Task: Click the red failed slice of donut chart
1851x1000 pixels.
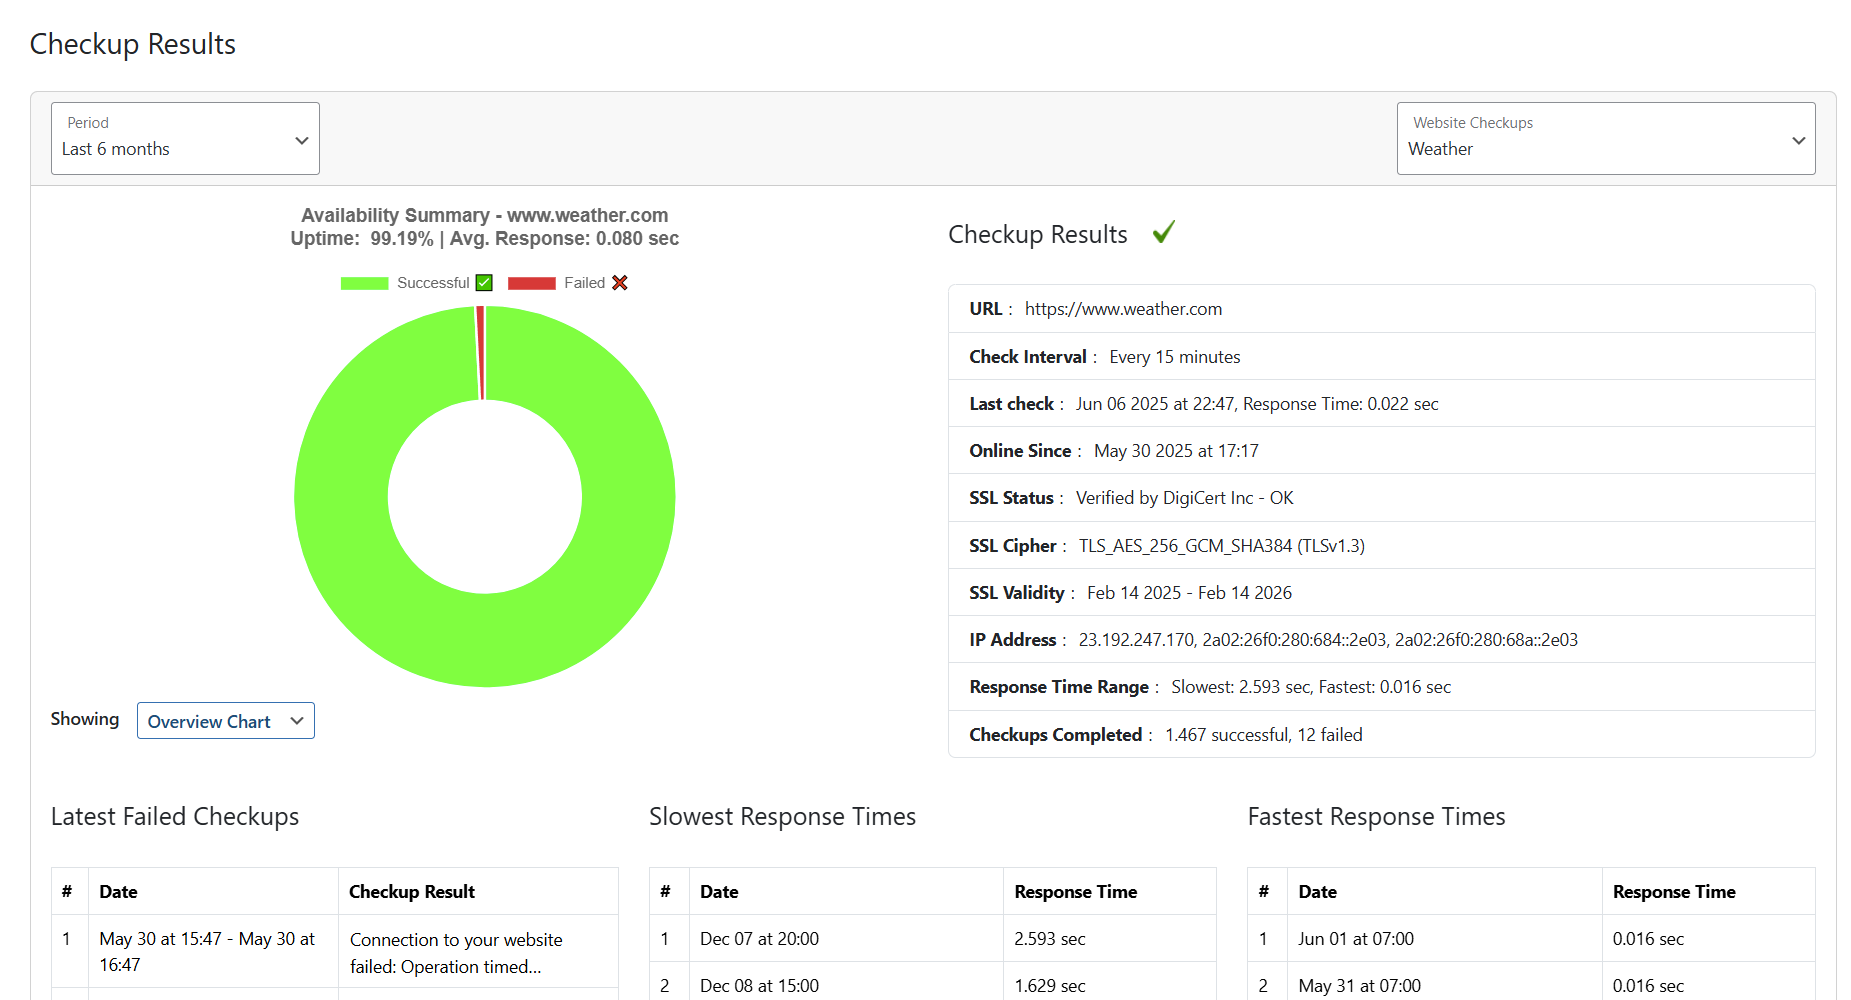Action: click(480, 352)
